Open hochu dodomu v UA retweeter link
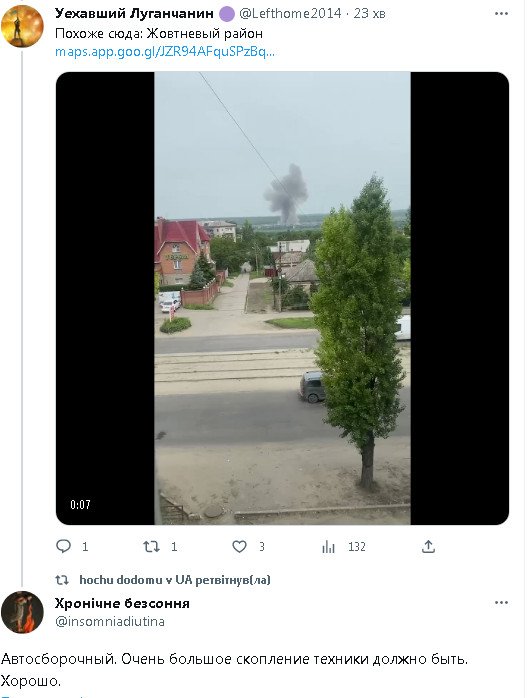 click(x=175, y=580)
